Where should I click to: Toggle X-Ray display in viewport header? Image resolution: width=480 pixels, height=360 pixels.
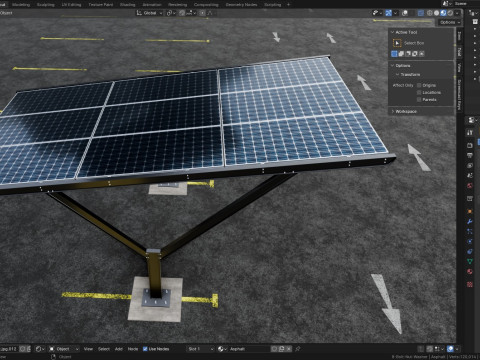tap(421, 13)
